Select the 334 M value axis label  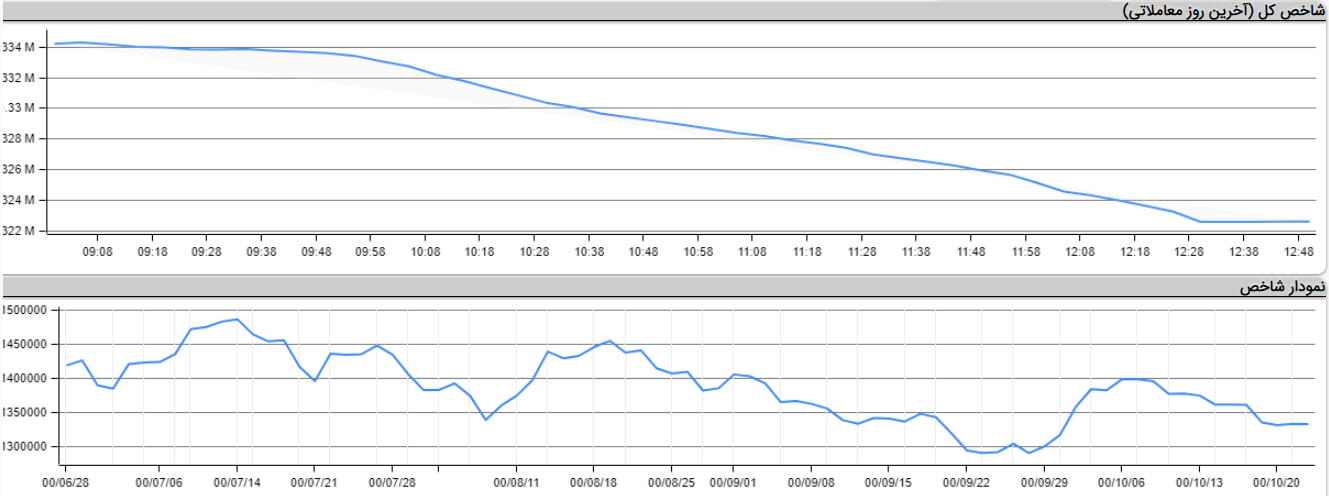(19, 47)
